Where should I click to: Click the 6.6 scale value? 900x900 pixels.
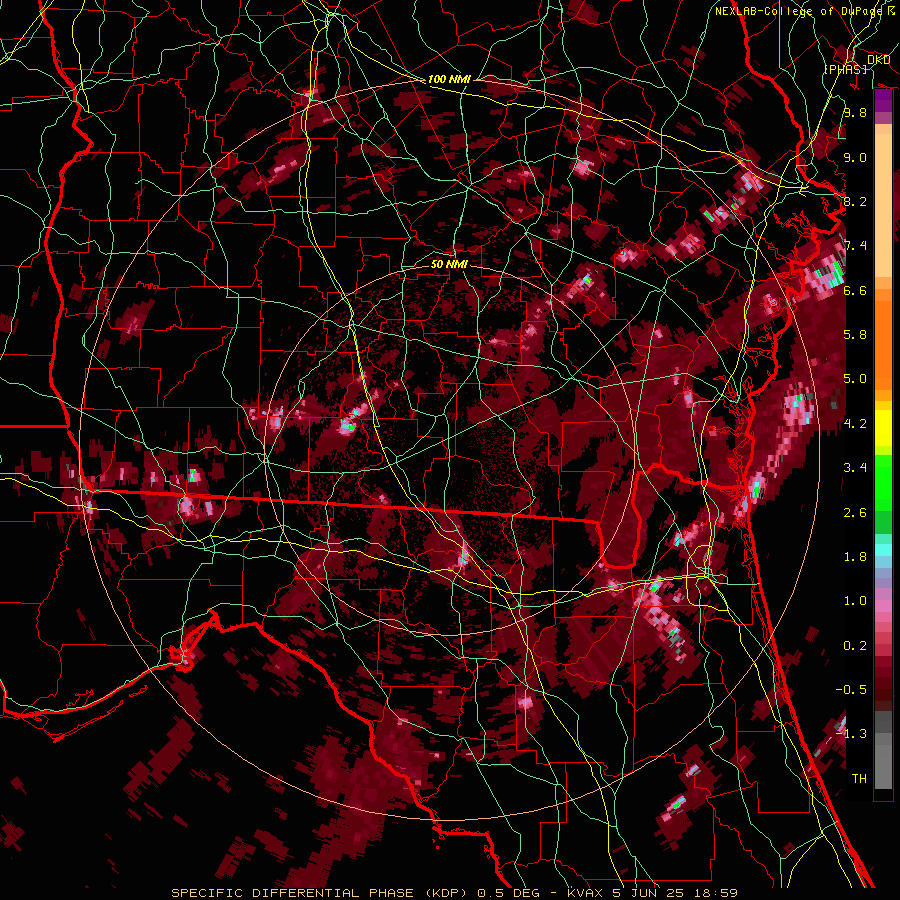pyautogui.click(x=855, y=290)
